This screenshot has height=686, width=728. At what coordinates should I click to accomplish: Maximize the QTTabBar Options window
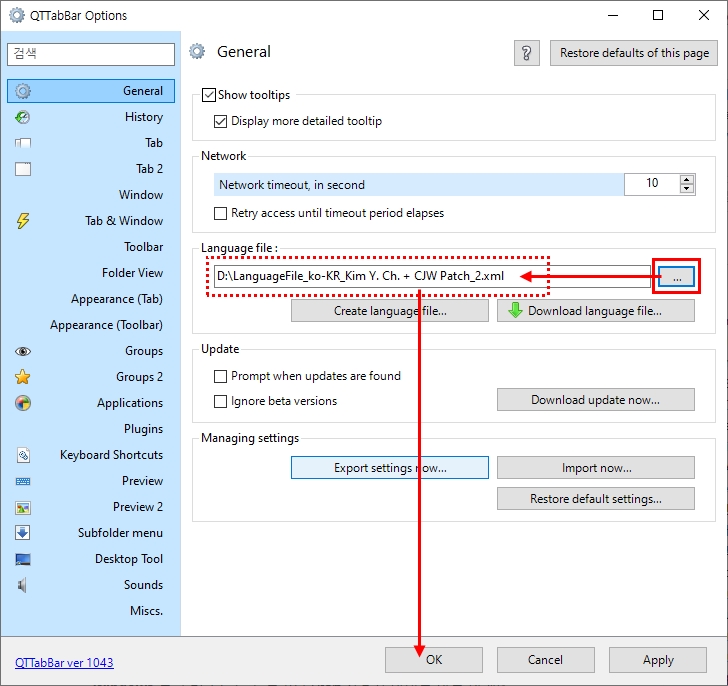pyautogui.click(x=657, y=15)
